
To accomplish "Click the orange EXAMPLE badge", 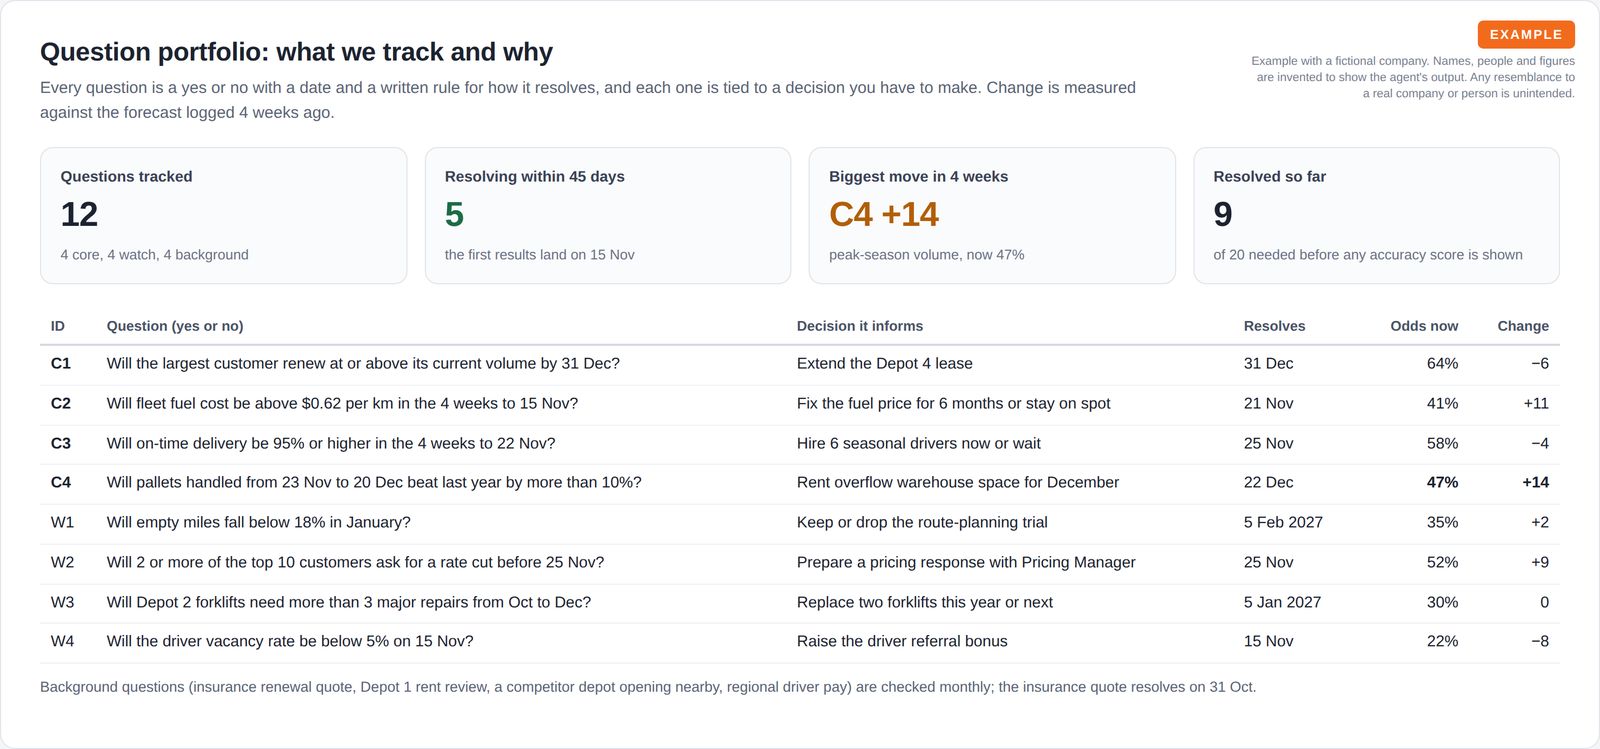I will pos(1526,34).
